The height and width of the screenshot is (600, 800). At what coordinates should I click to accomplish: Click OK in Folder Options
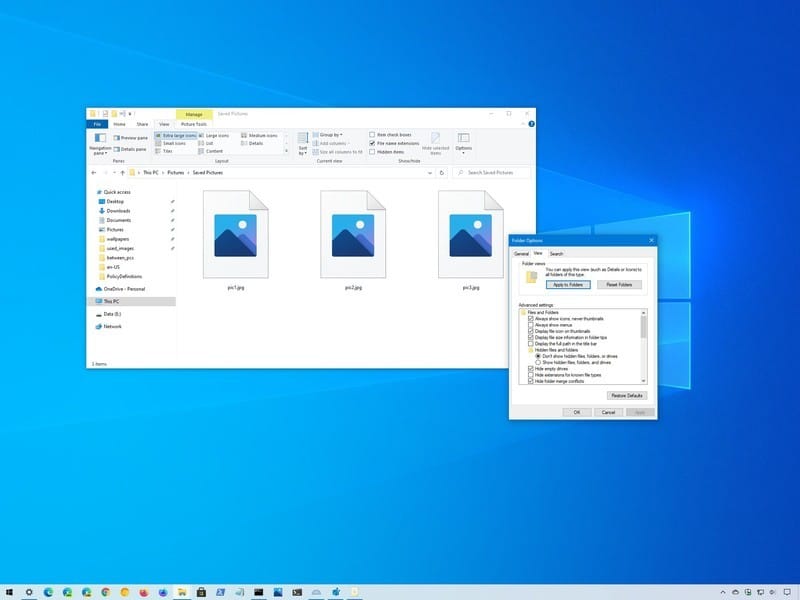coord(577,412)
